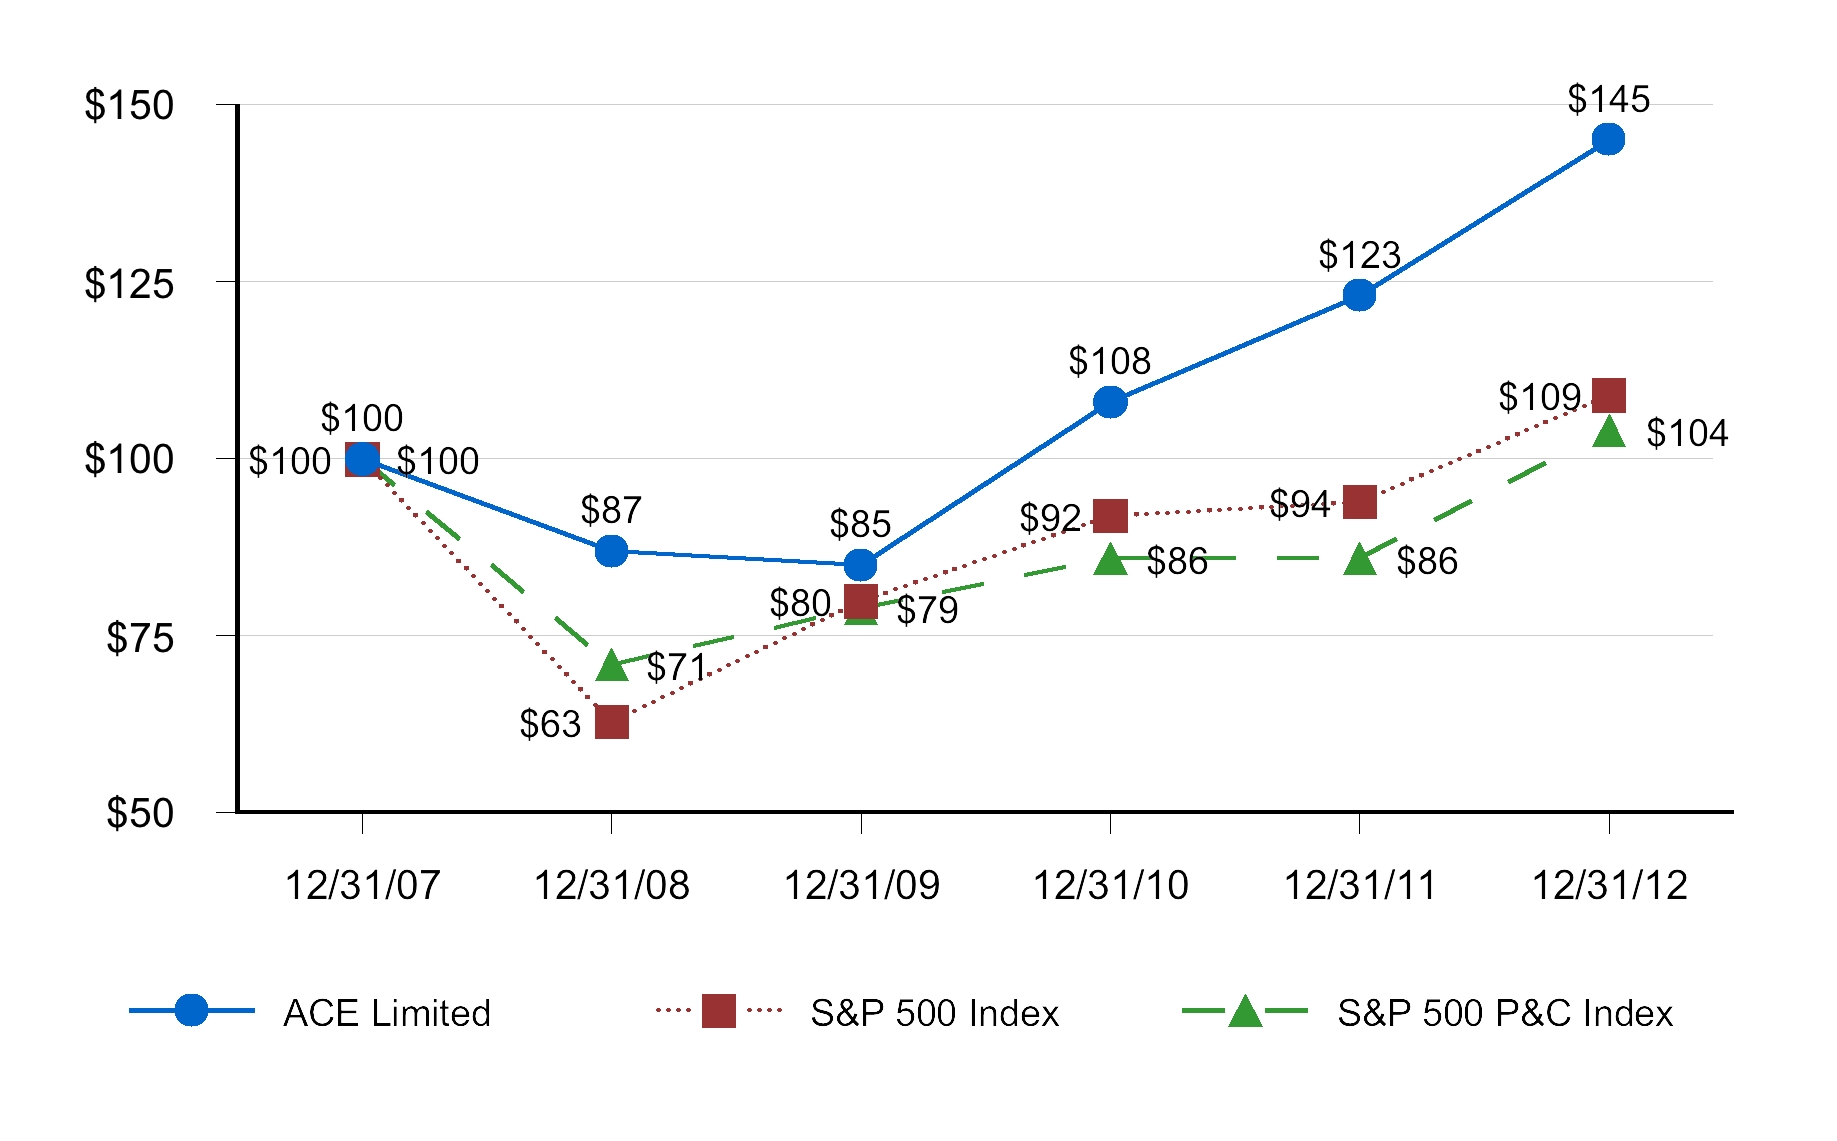Image resolution: width=1837 pixels, height=1141 pixels.
Task: Select the ACE Limited $85 circle marker
Action: click(x=860, y=565)
